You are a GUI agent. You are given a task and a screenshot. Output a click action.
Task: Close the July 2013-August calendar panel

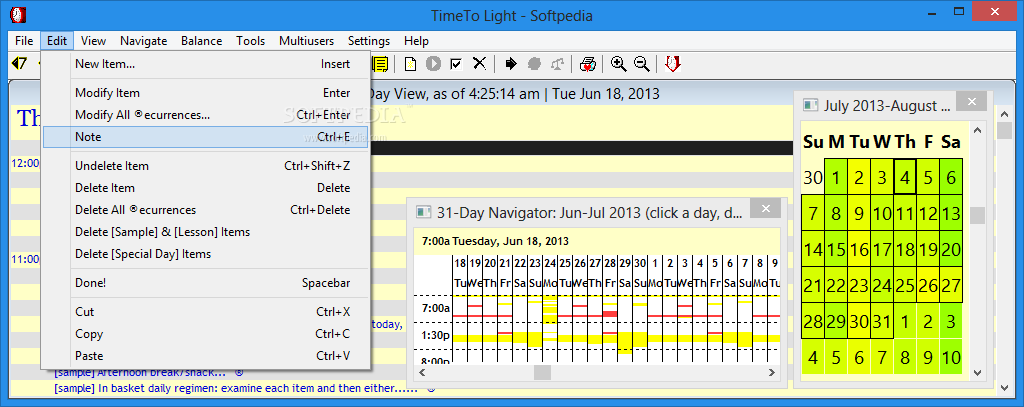pos(972,101)
